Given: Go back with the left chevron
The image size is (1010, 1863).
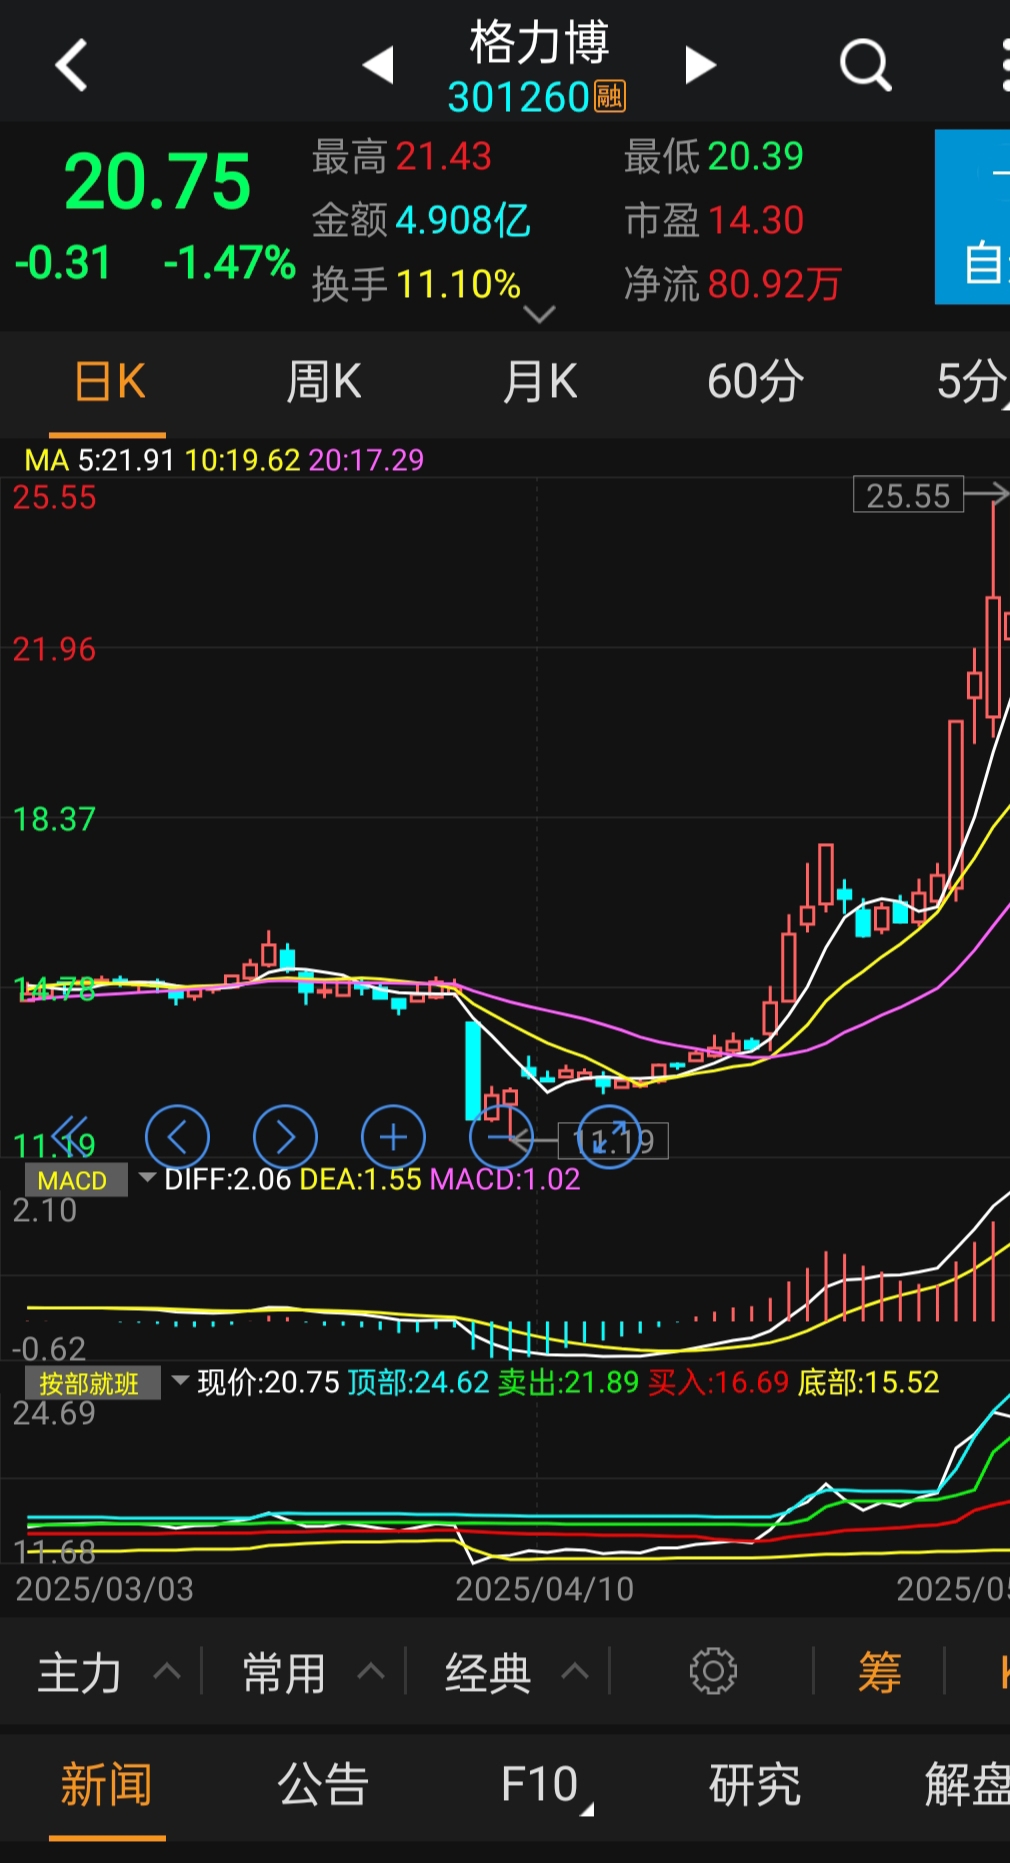Looking at the screenshot, I should (72, 66).
